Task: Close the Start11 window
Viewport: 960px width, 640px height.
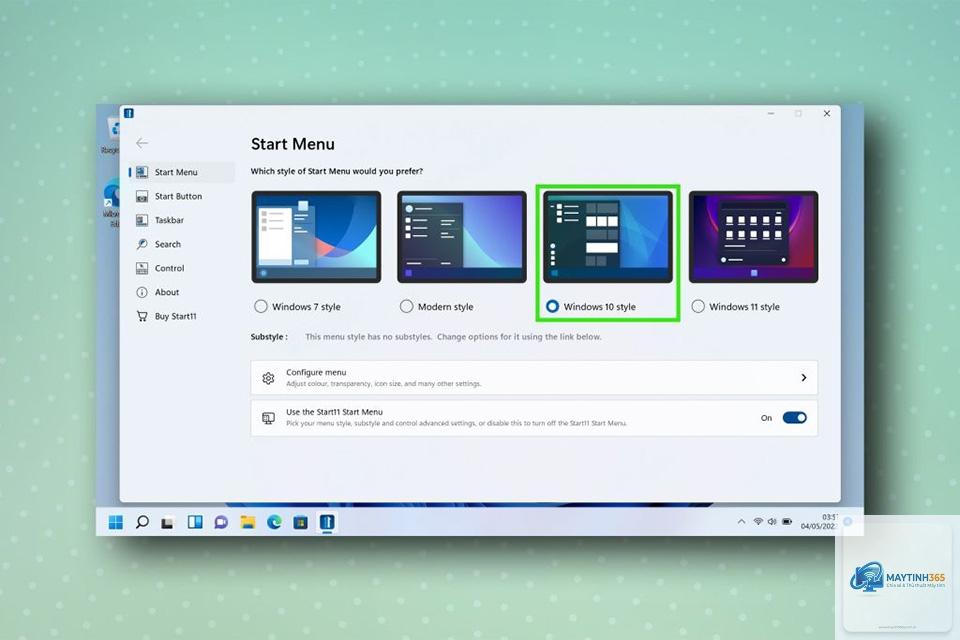Action: click(827, 113)
